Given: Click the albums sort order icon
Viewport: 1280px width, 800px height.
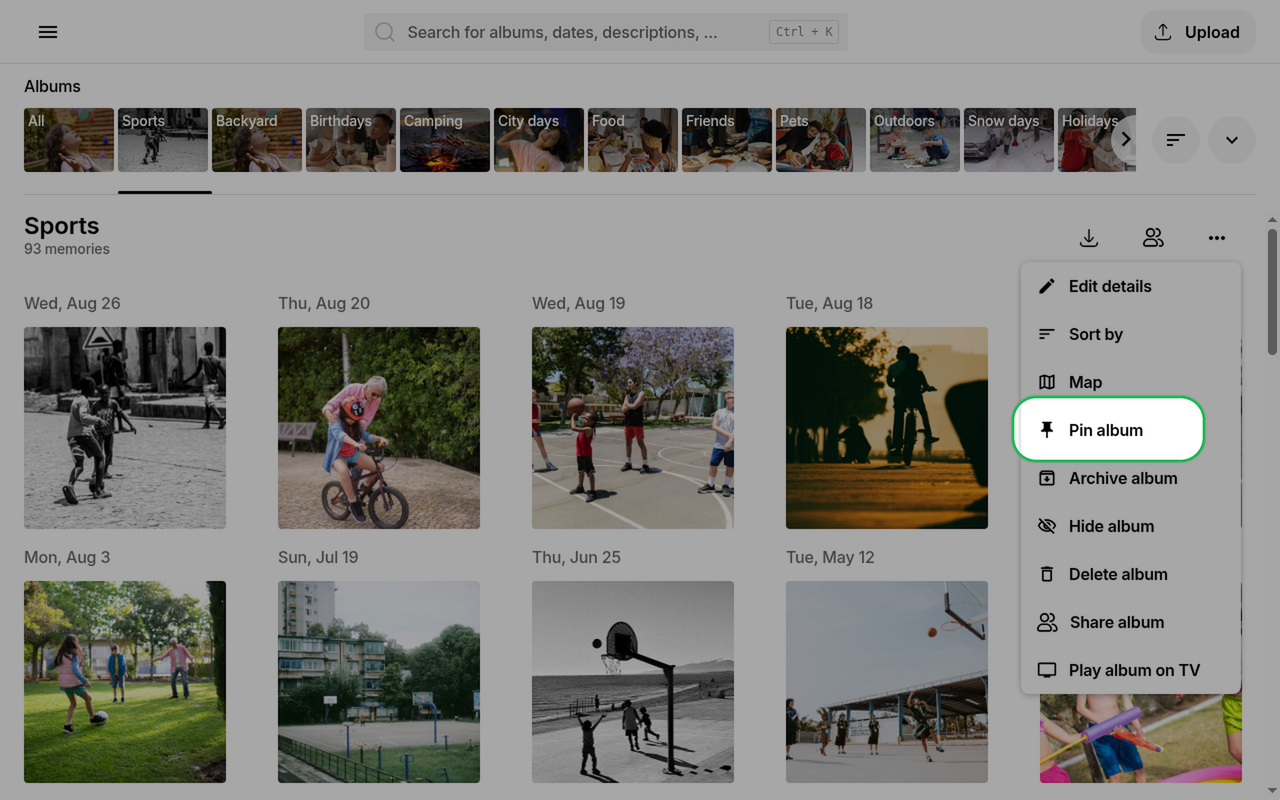Looking at the screenshot, I should point(1176,140).
